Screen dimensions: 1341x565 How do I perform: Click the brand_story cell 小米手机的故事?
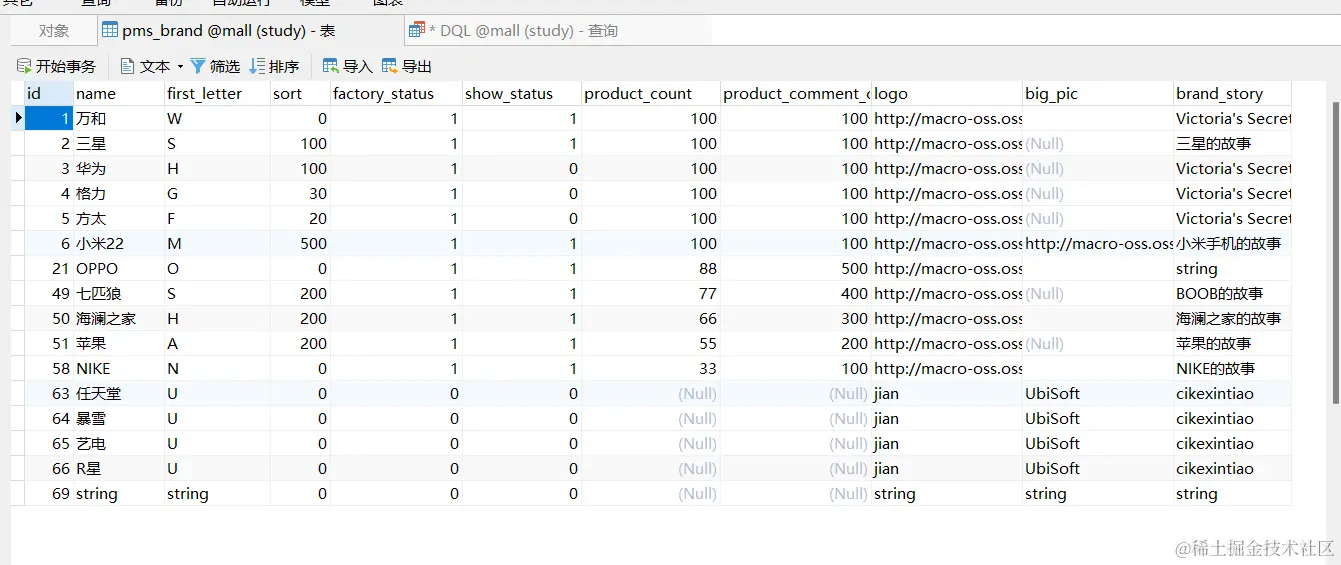[1232, 243]
